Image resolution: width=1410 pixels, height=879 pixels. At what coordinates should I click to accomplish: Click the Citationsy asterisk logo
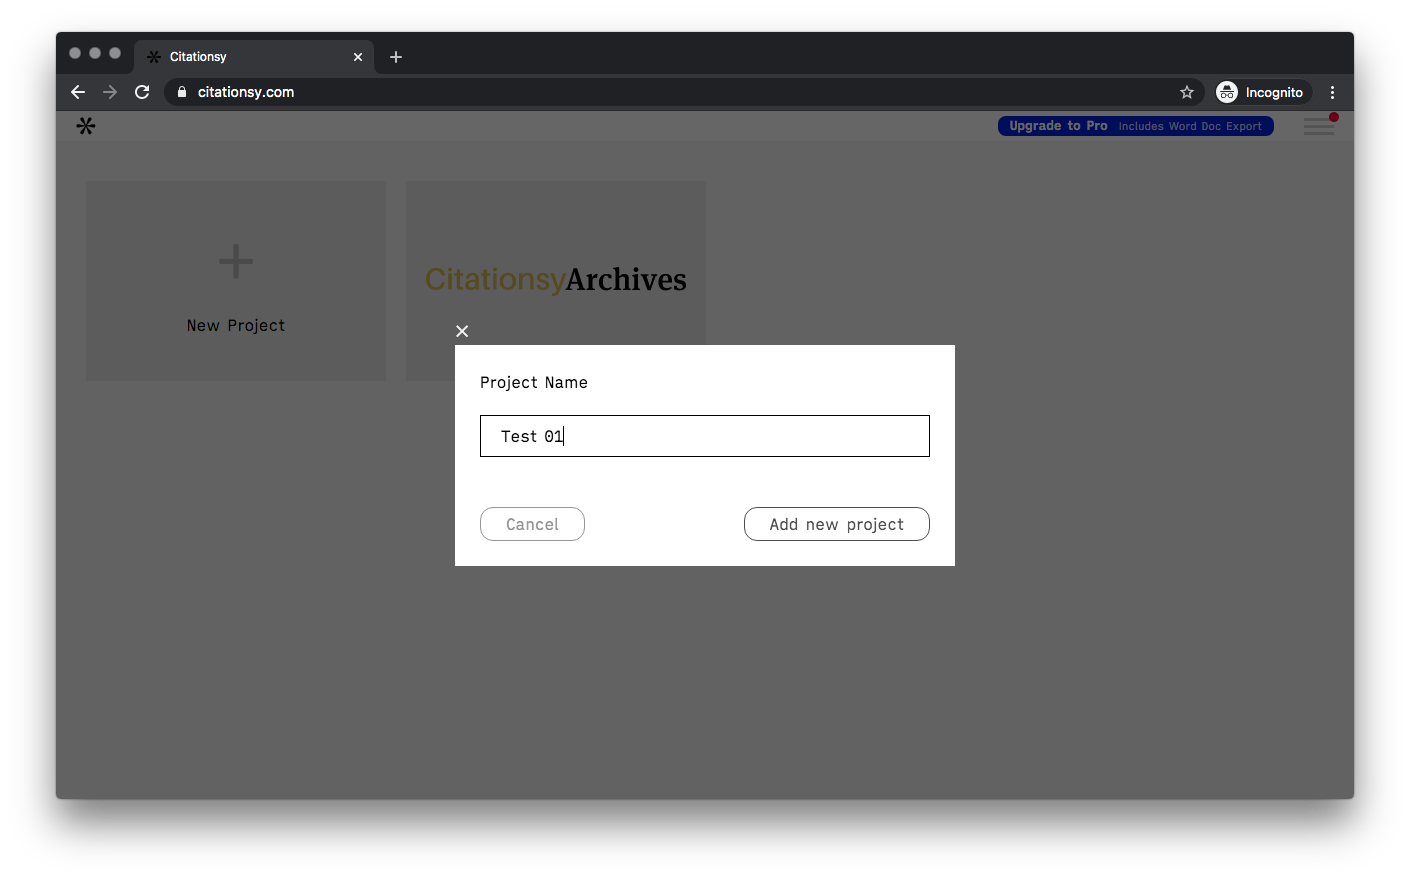(86, 126)
